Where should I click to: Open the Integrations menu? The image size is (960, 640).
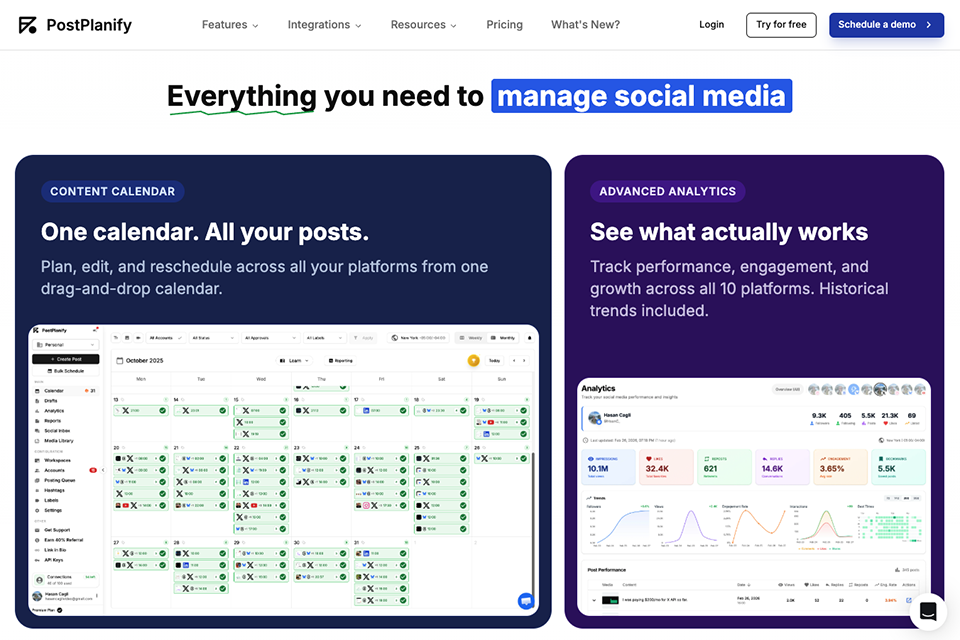(x=324, y=24)
